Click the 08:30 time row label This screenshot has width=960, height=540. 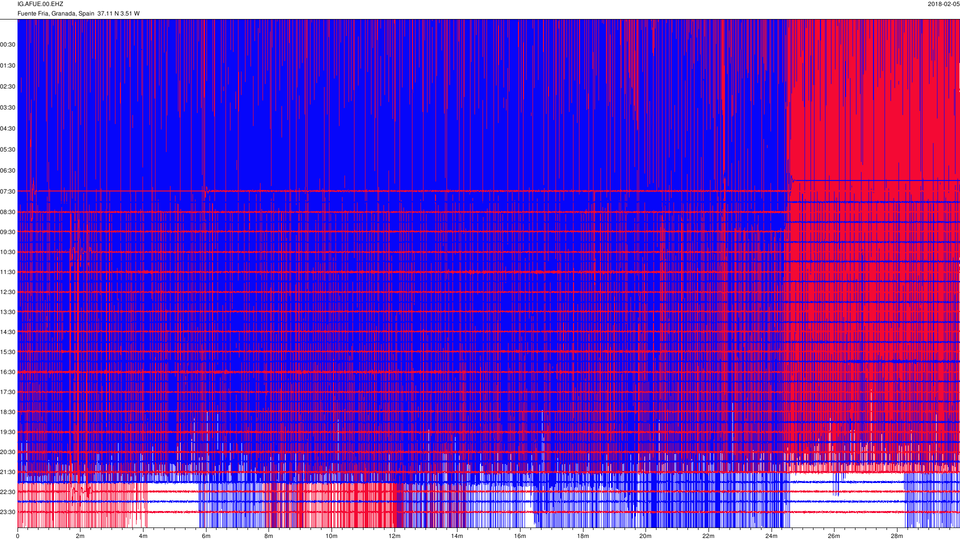tap(8, 212)
